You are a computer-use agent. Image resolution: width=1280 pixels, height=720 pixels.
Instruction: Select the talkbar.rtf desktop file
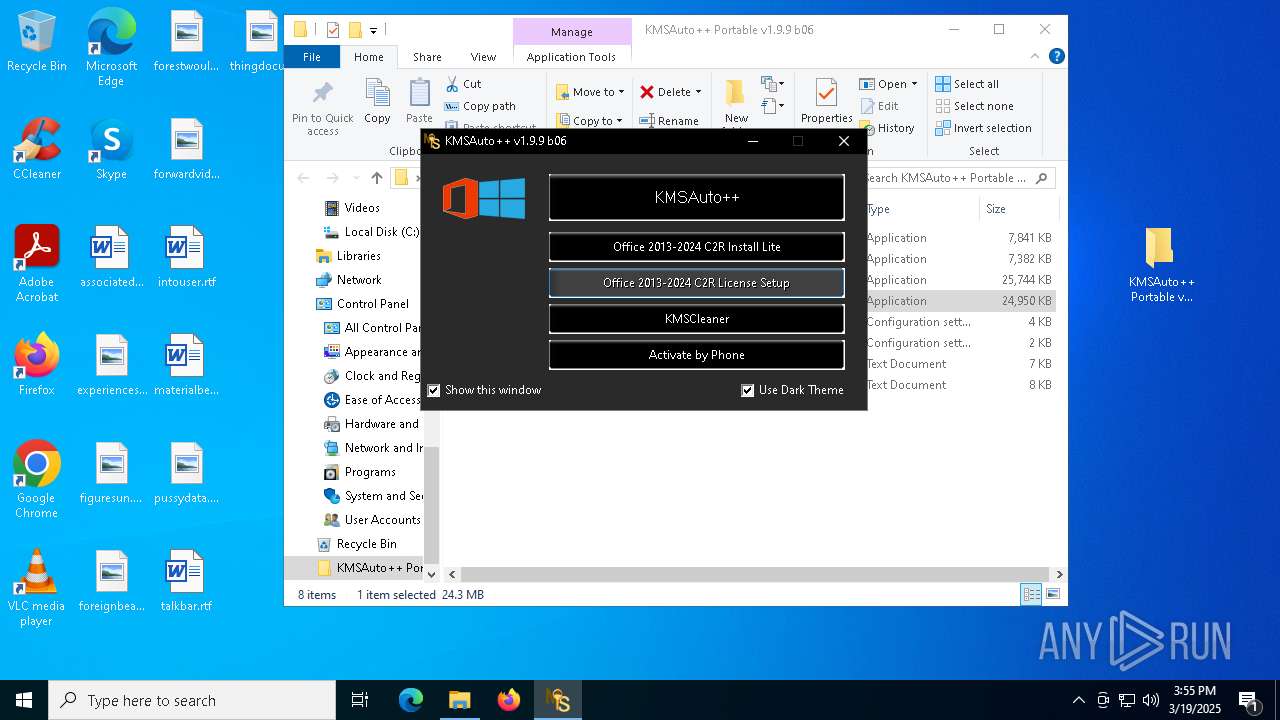[x=186, y=581]
